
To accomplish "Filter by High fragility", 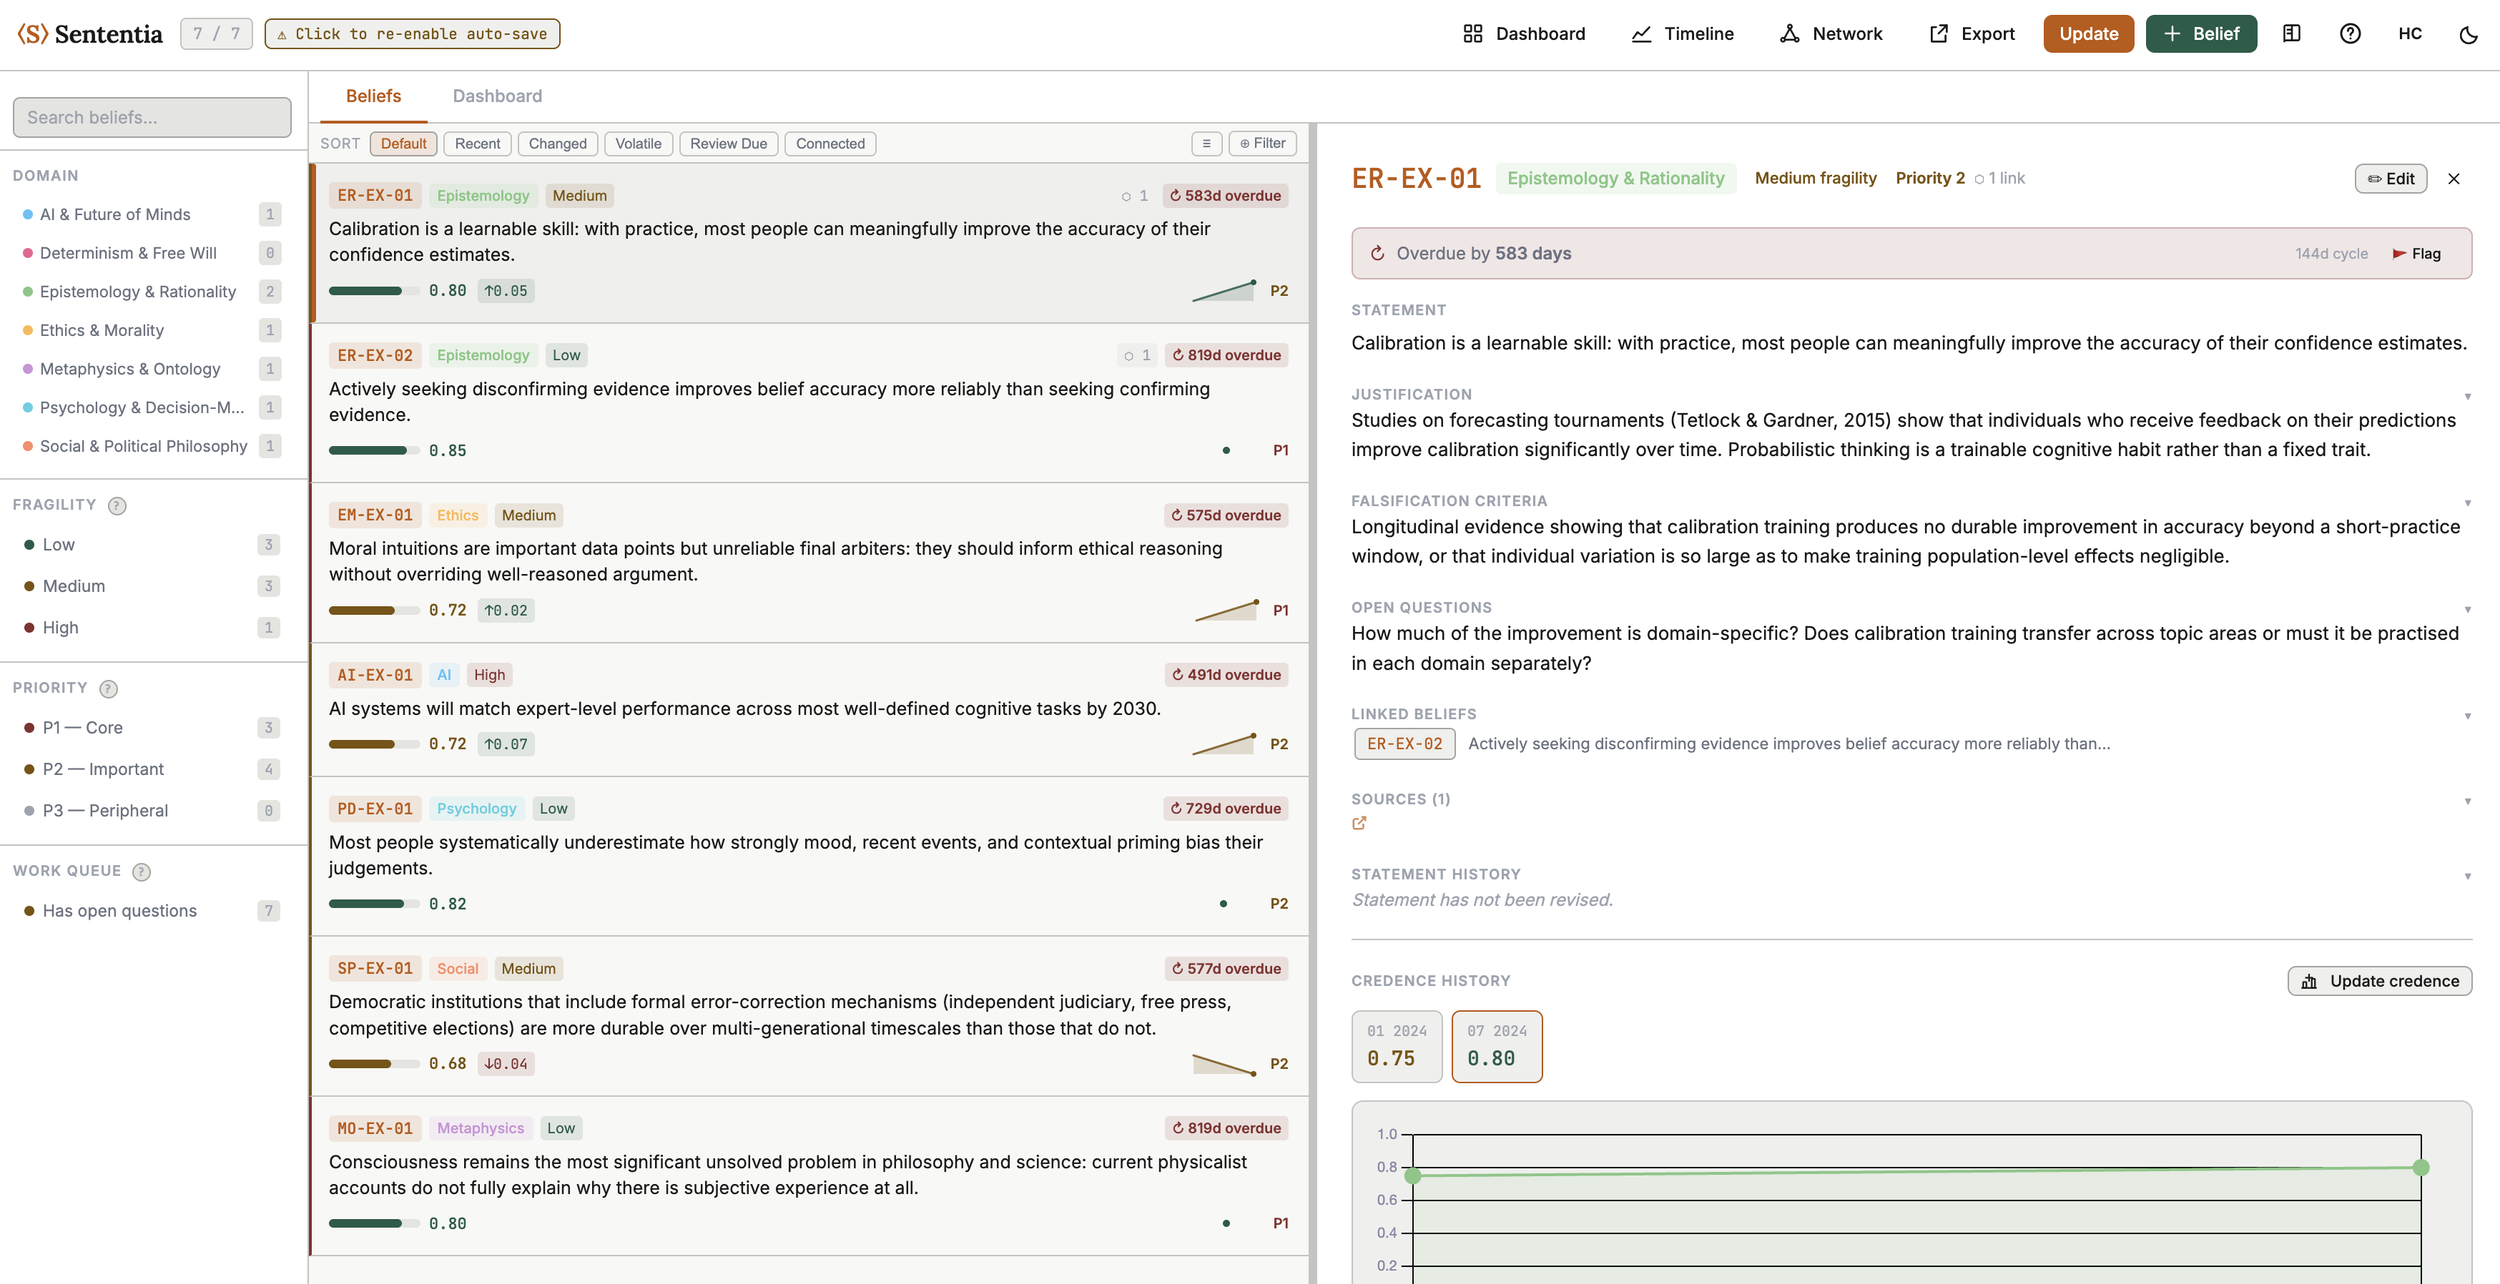I will click(x=151, y=628).
